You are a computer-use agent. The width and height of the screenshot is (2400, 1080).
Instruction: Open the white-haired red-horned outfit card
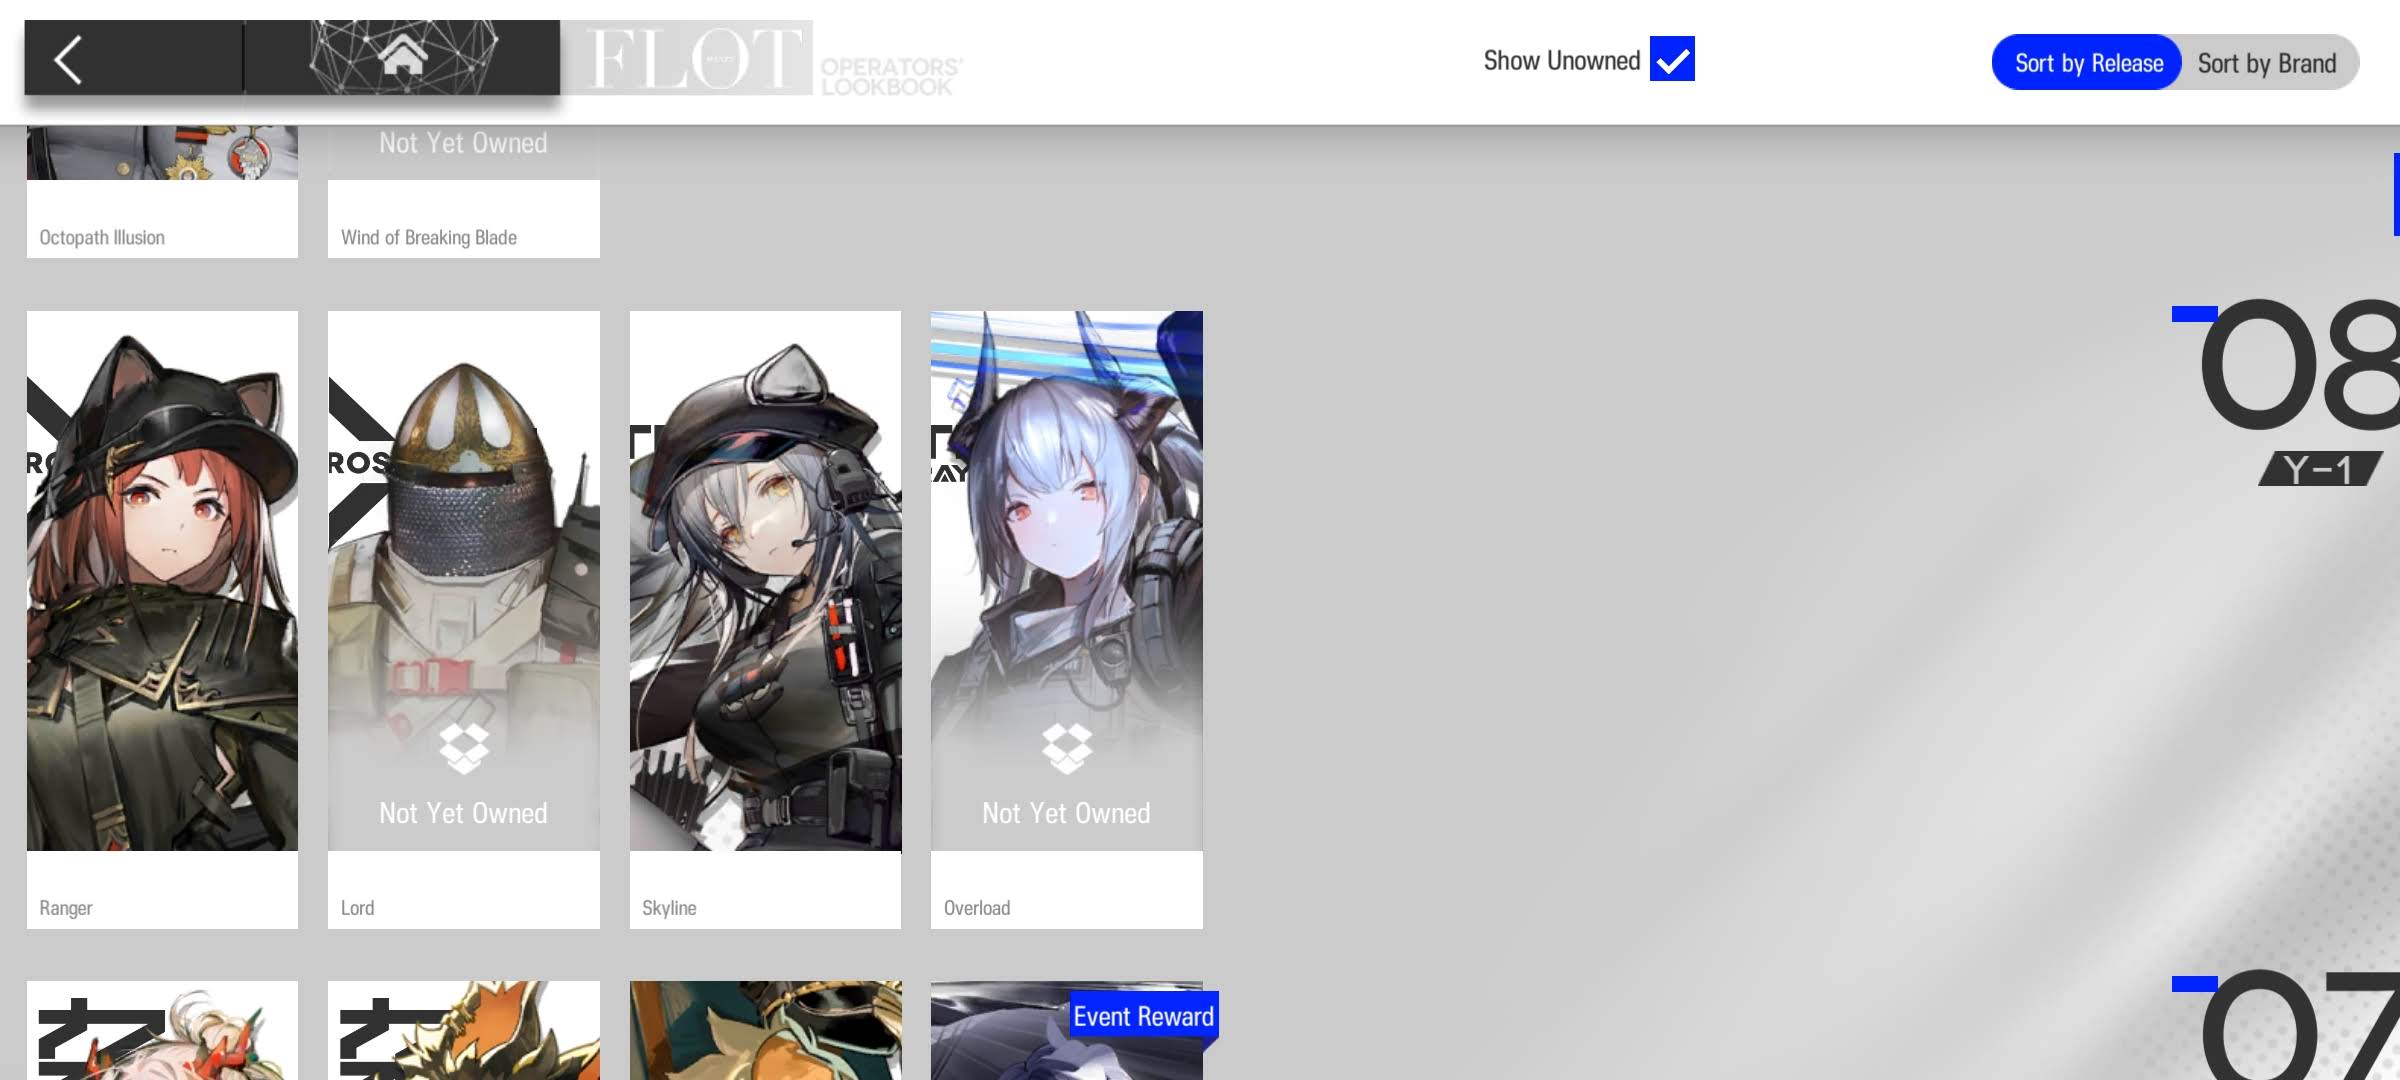[x=162, y=1030]
